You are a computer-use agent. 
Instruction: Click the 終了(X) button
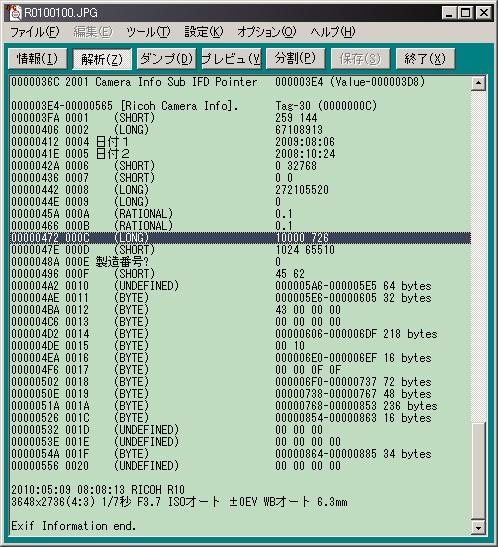pyautogui.click(x=425, y=59)
